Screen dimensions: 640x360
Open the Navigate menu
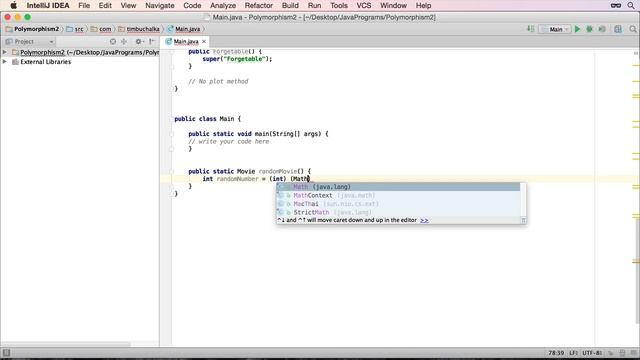click(x=160, y=5)
